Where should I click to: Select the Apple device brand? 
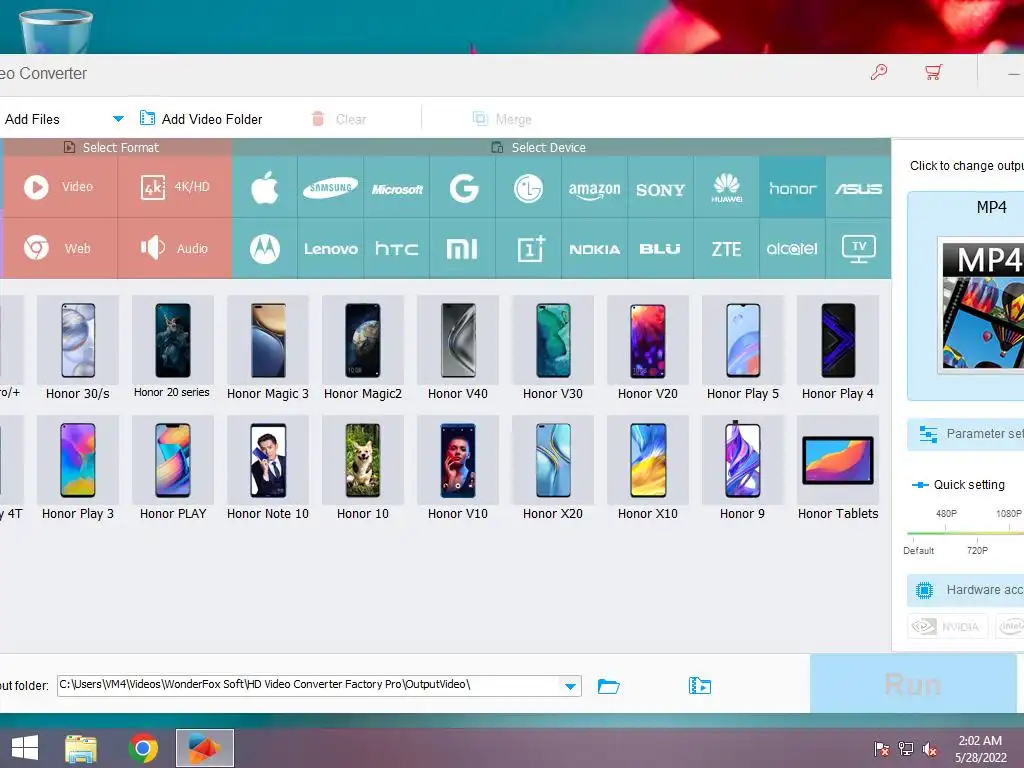tap(264, 188)
